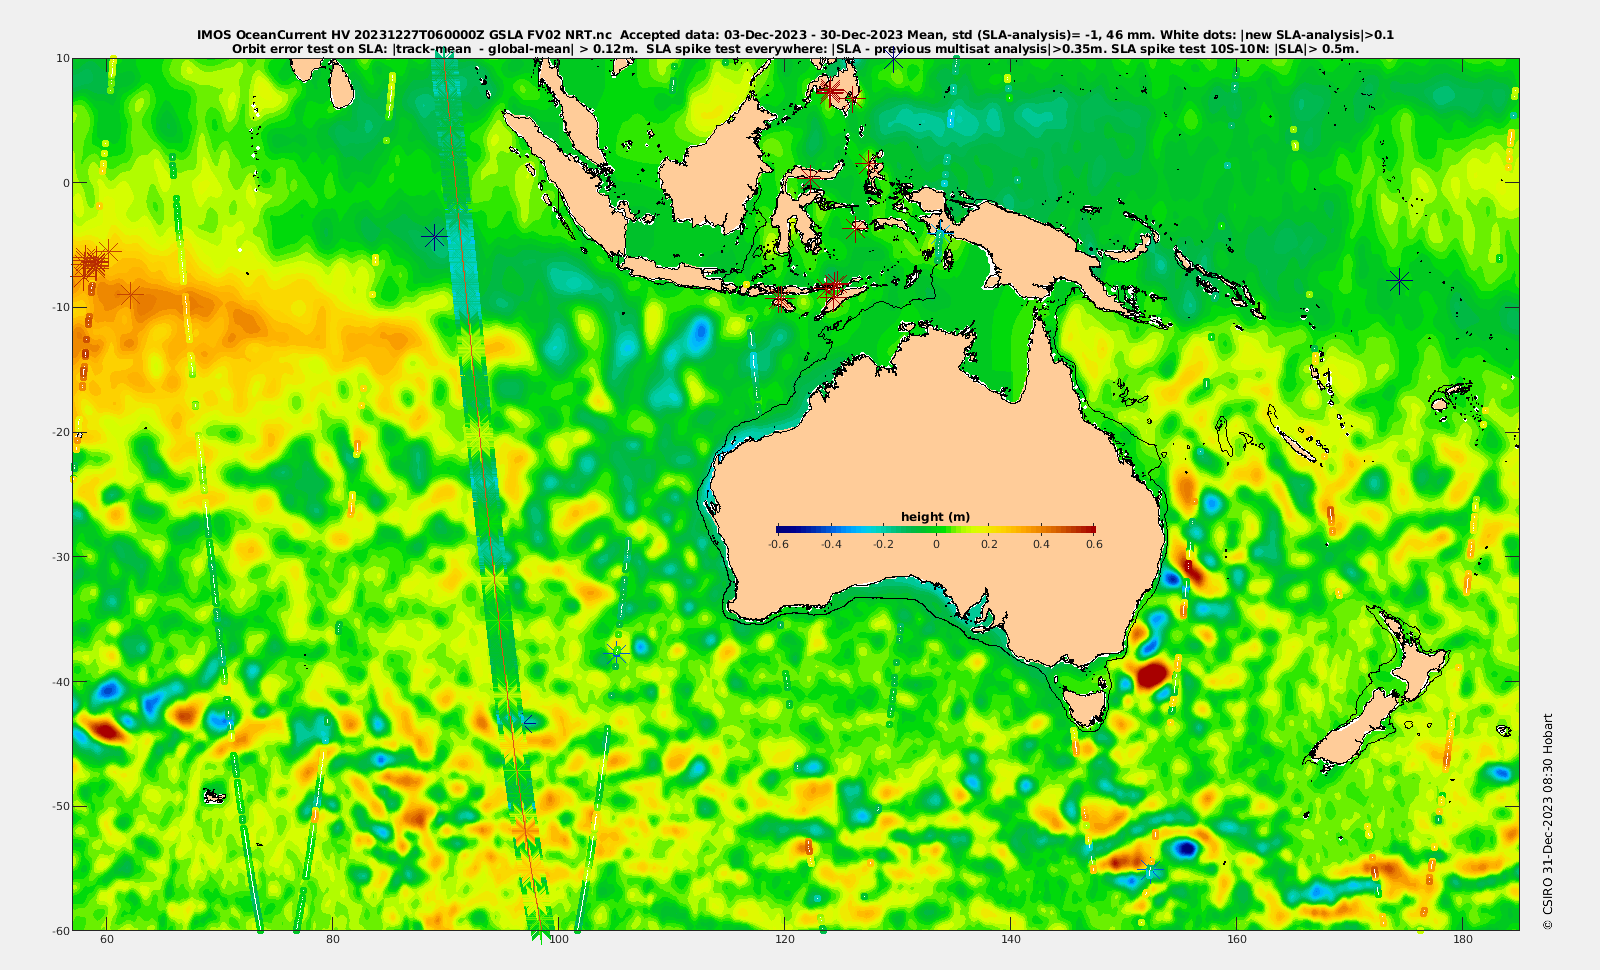Click latitude axis label -60
The width and height of the screenshot is (1600, 970).
point(60,931)
